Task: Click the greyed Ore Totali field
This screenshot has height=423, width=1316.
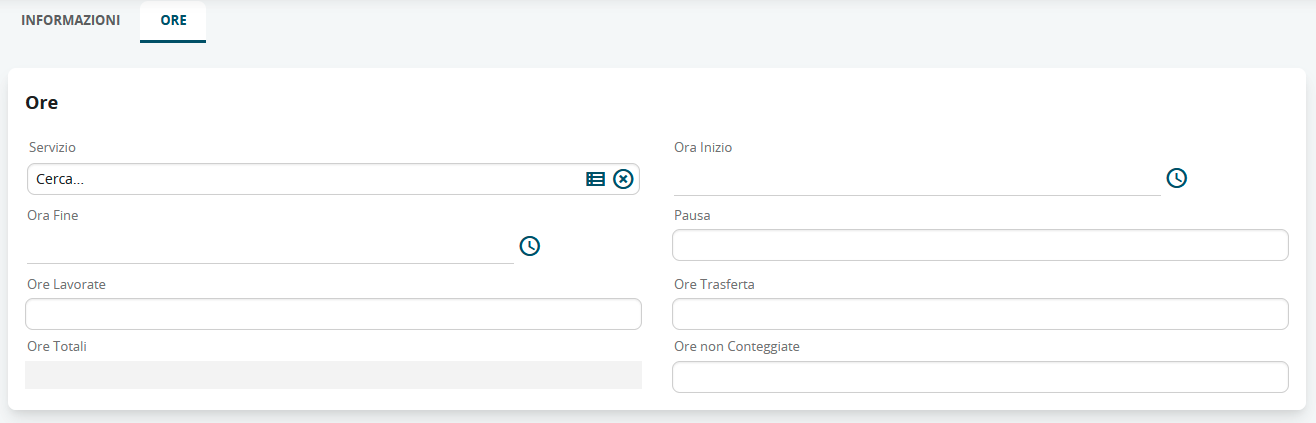Action: click(333, 375)
